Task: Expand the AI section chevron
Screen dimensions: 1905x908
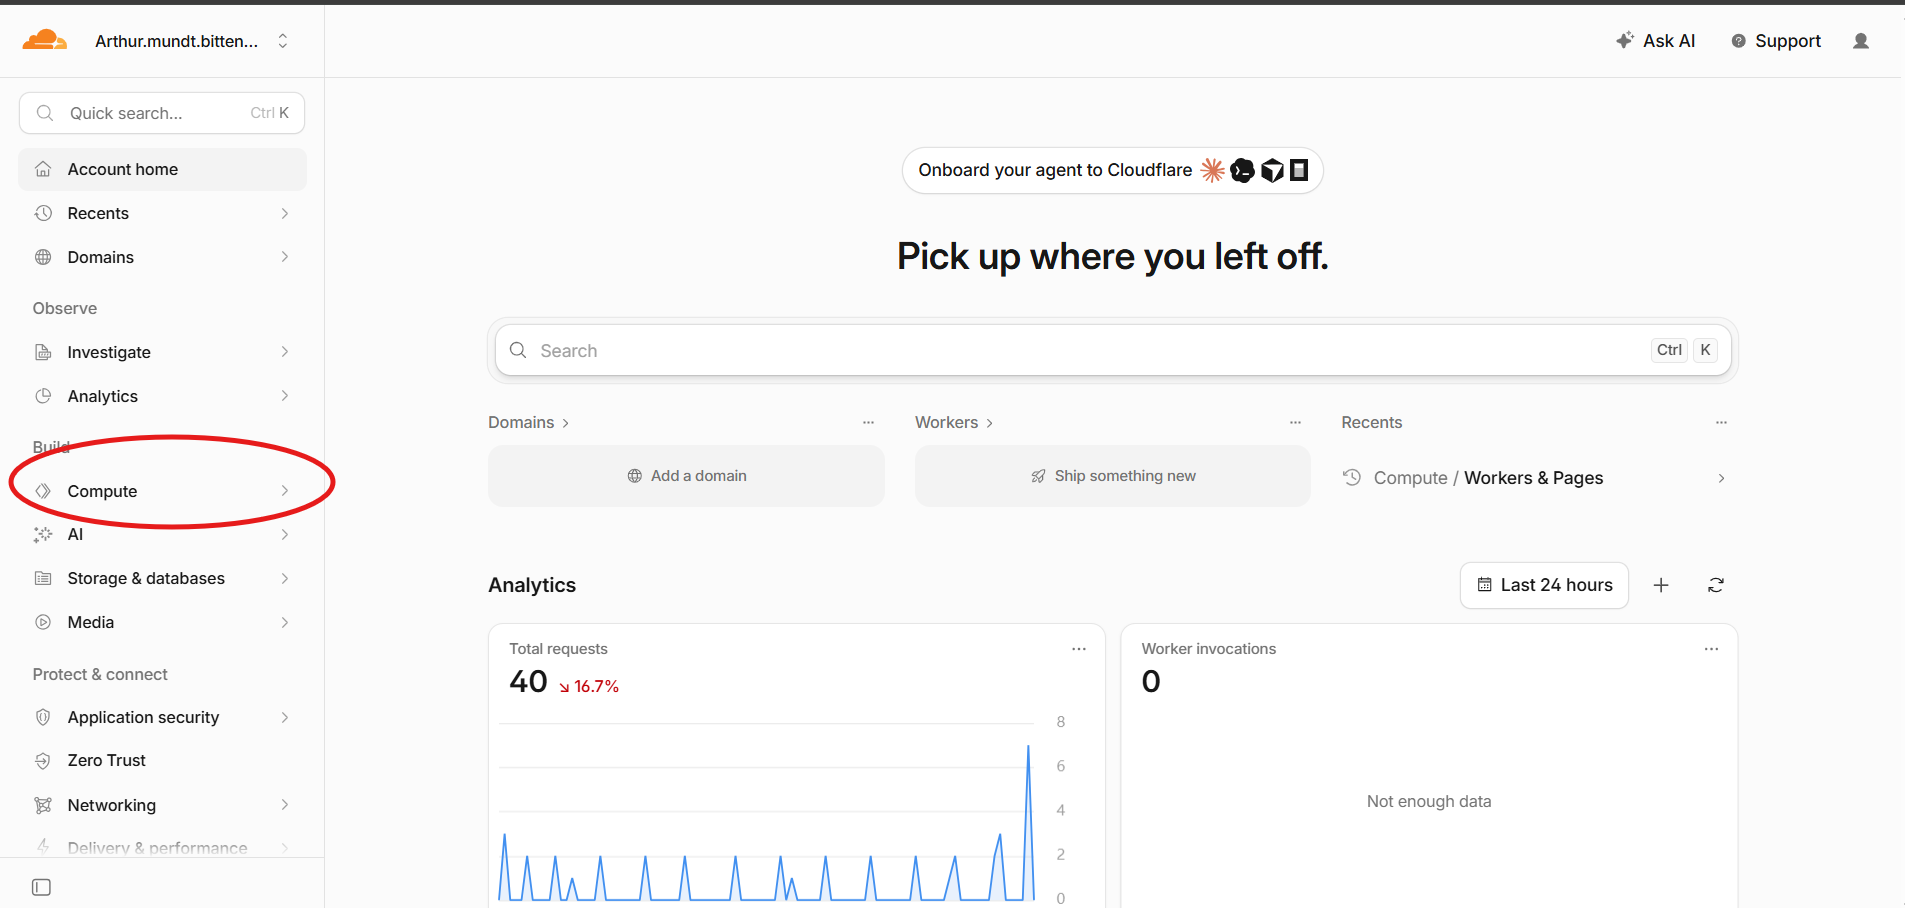Action: click(285, 534)
